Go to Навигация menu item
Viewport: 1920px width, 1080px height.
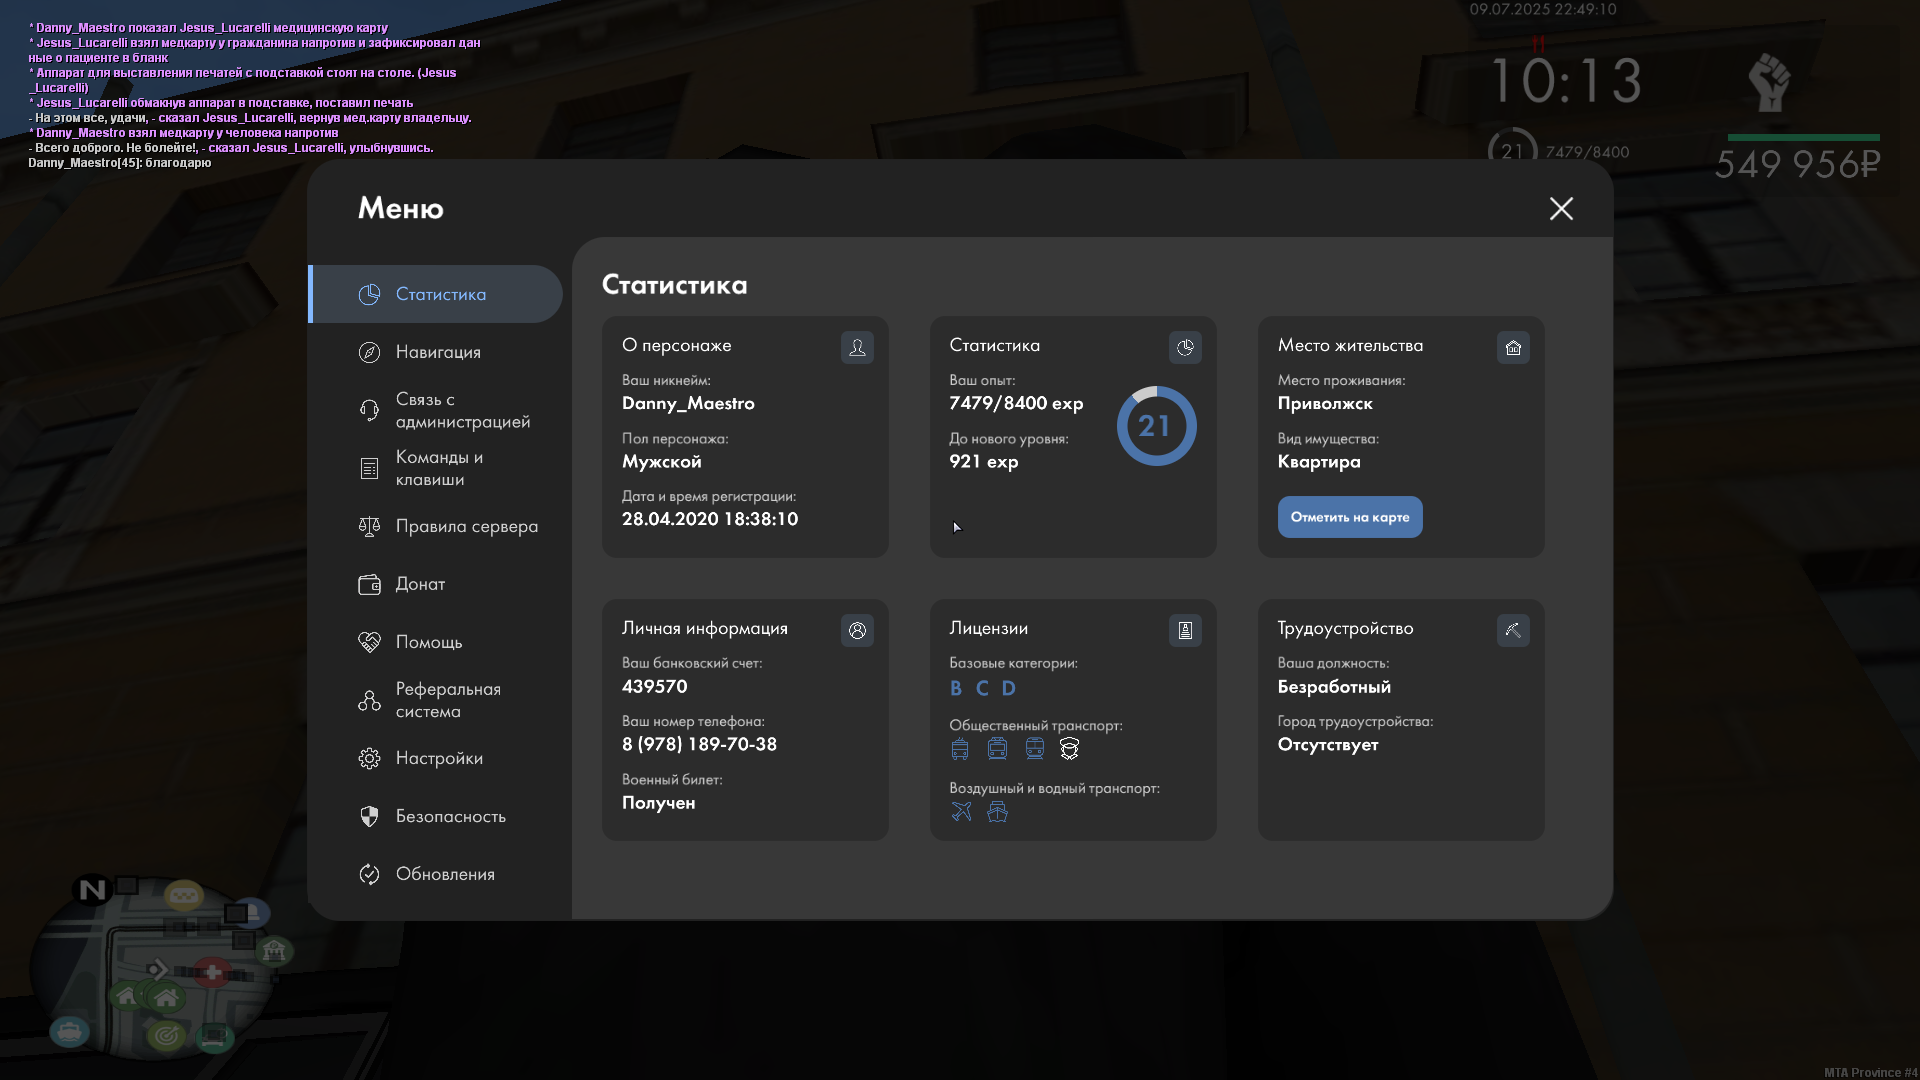click(x=436, y=352)
